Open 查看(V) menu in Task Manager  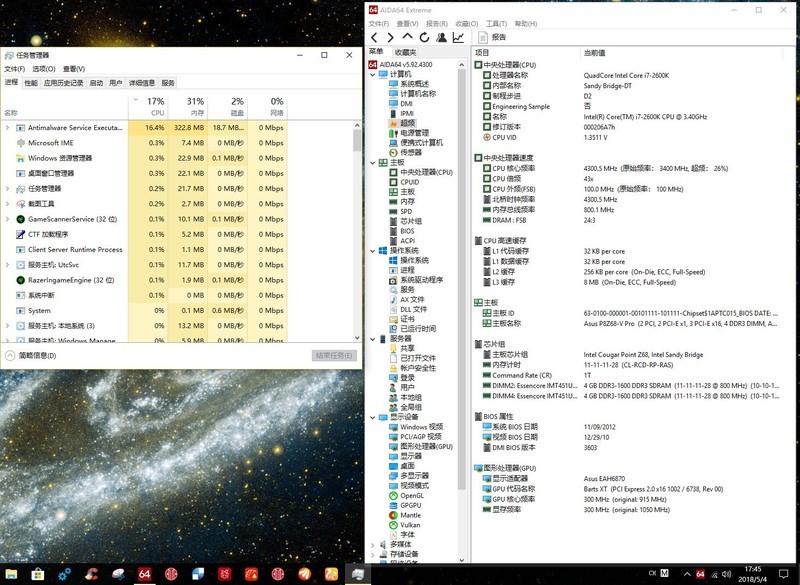(x=74, y=69)
